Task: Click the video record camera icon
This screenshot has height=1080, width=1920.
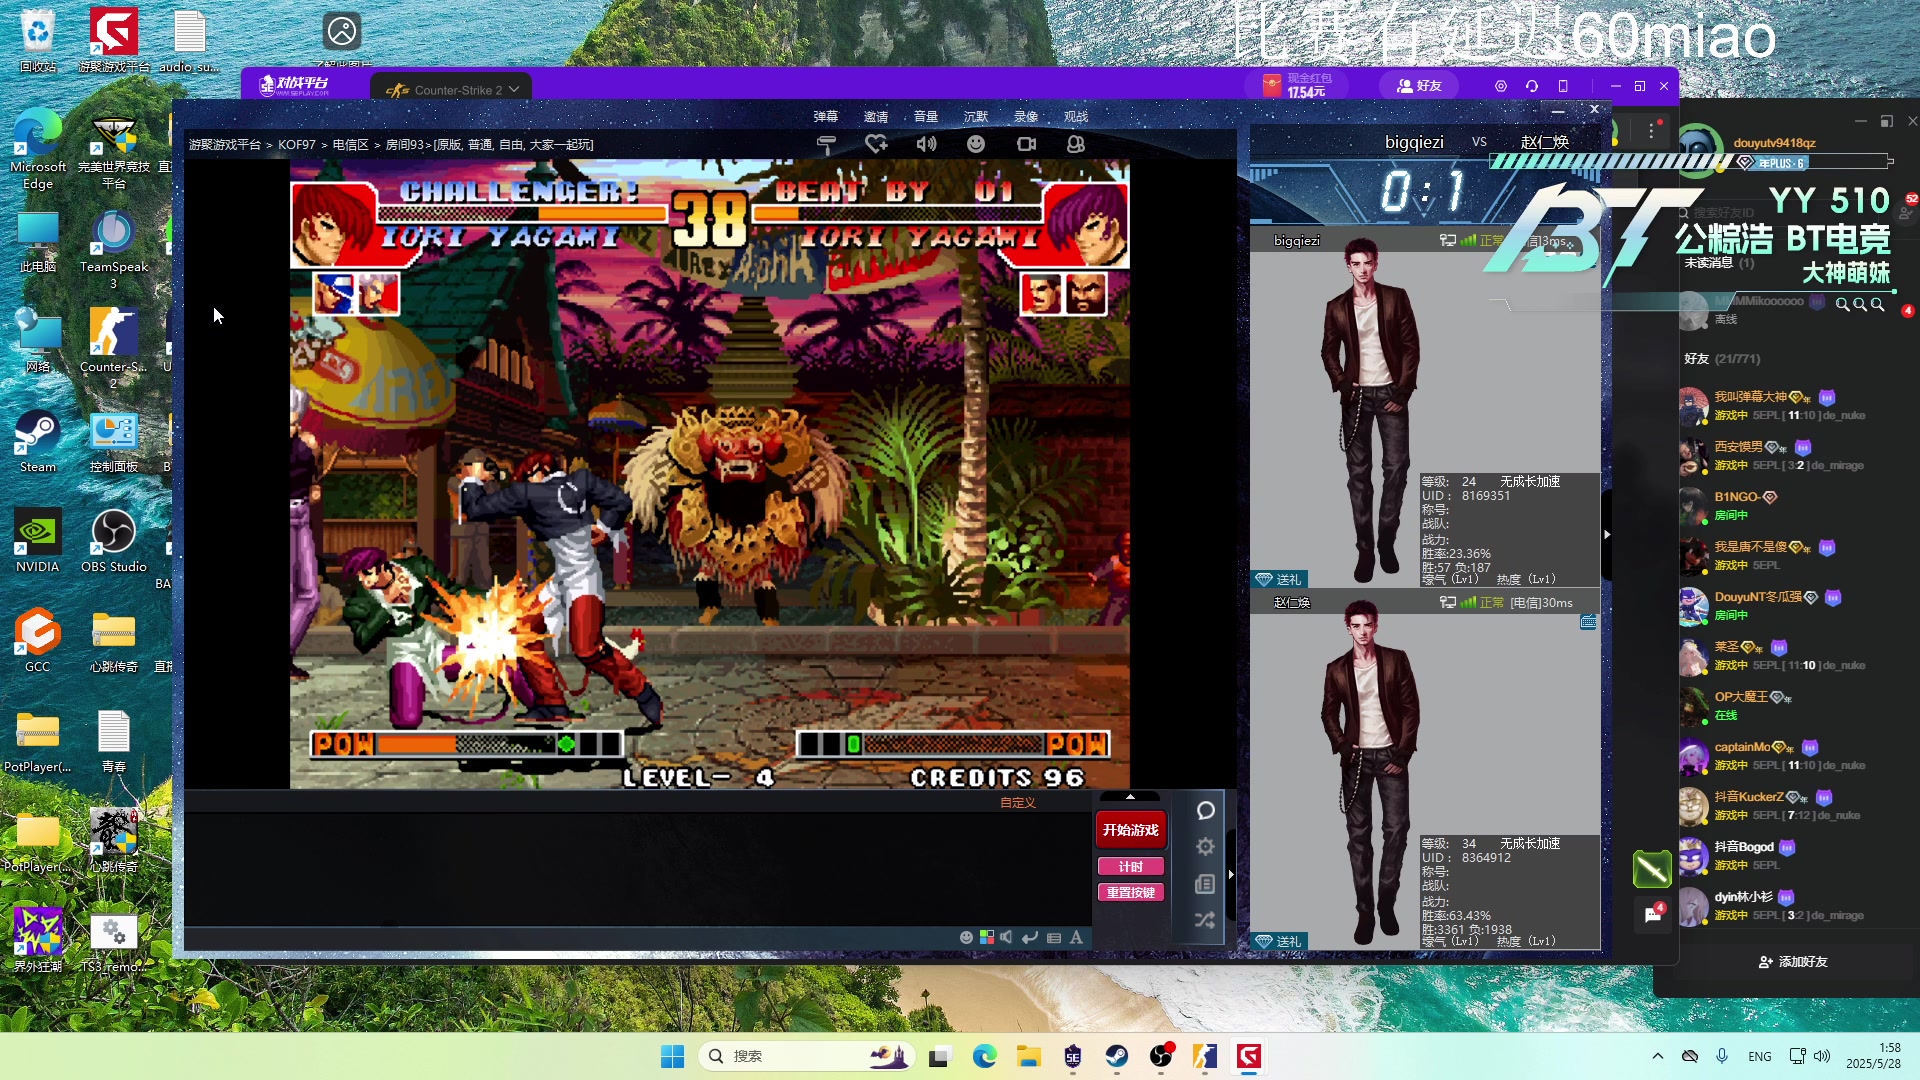Action: (1026, 144)
